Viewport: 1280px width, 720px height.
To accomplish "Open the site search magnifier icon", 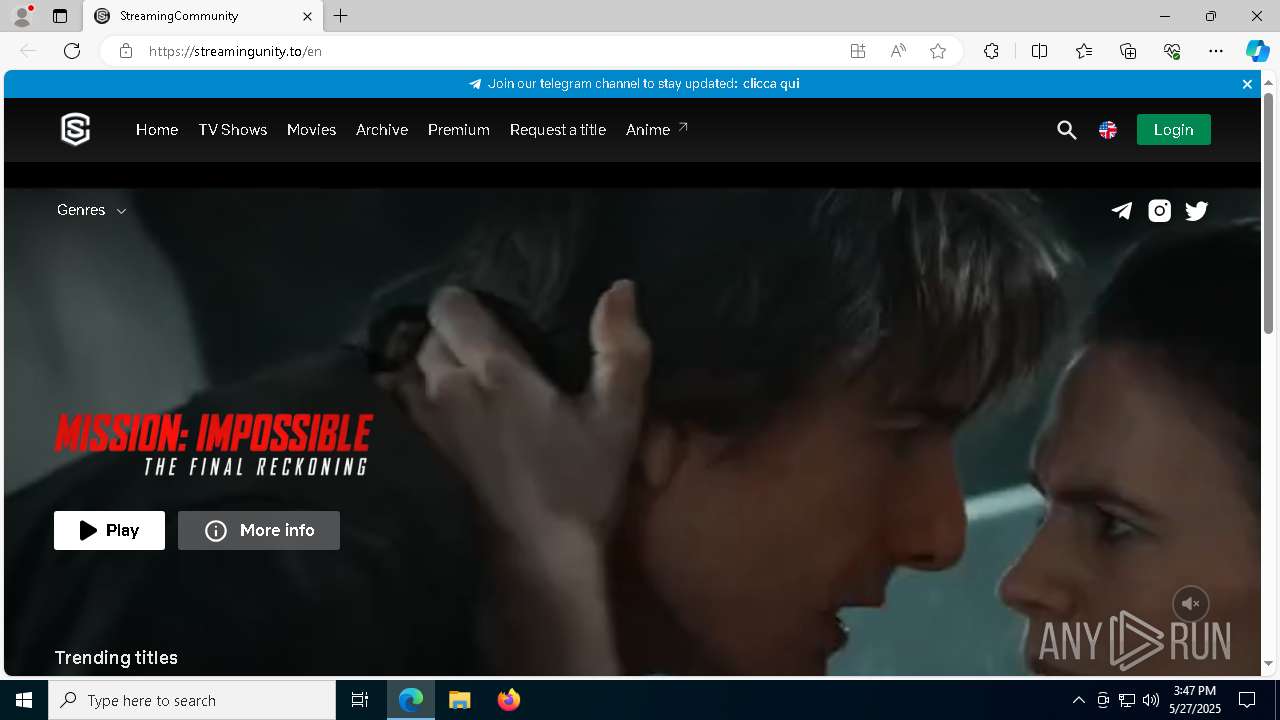I will pos(1067,130).
